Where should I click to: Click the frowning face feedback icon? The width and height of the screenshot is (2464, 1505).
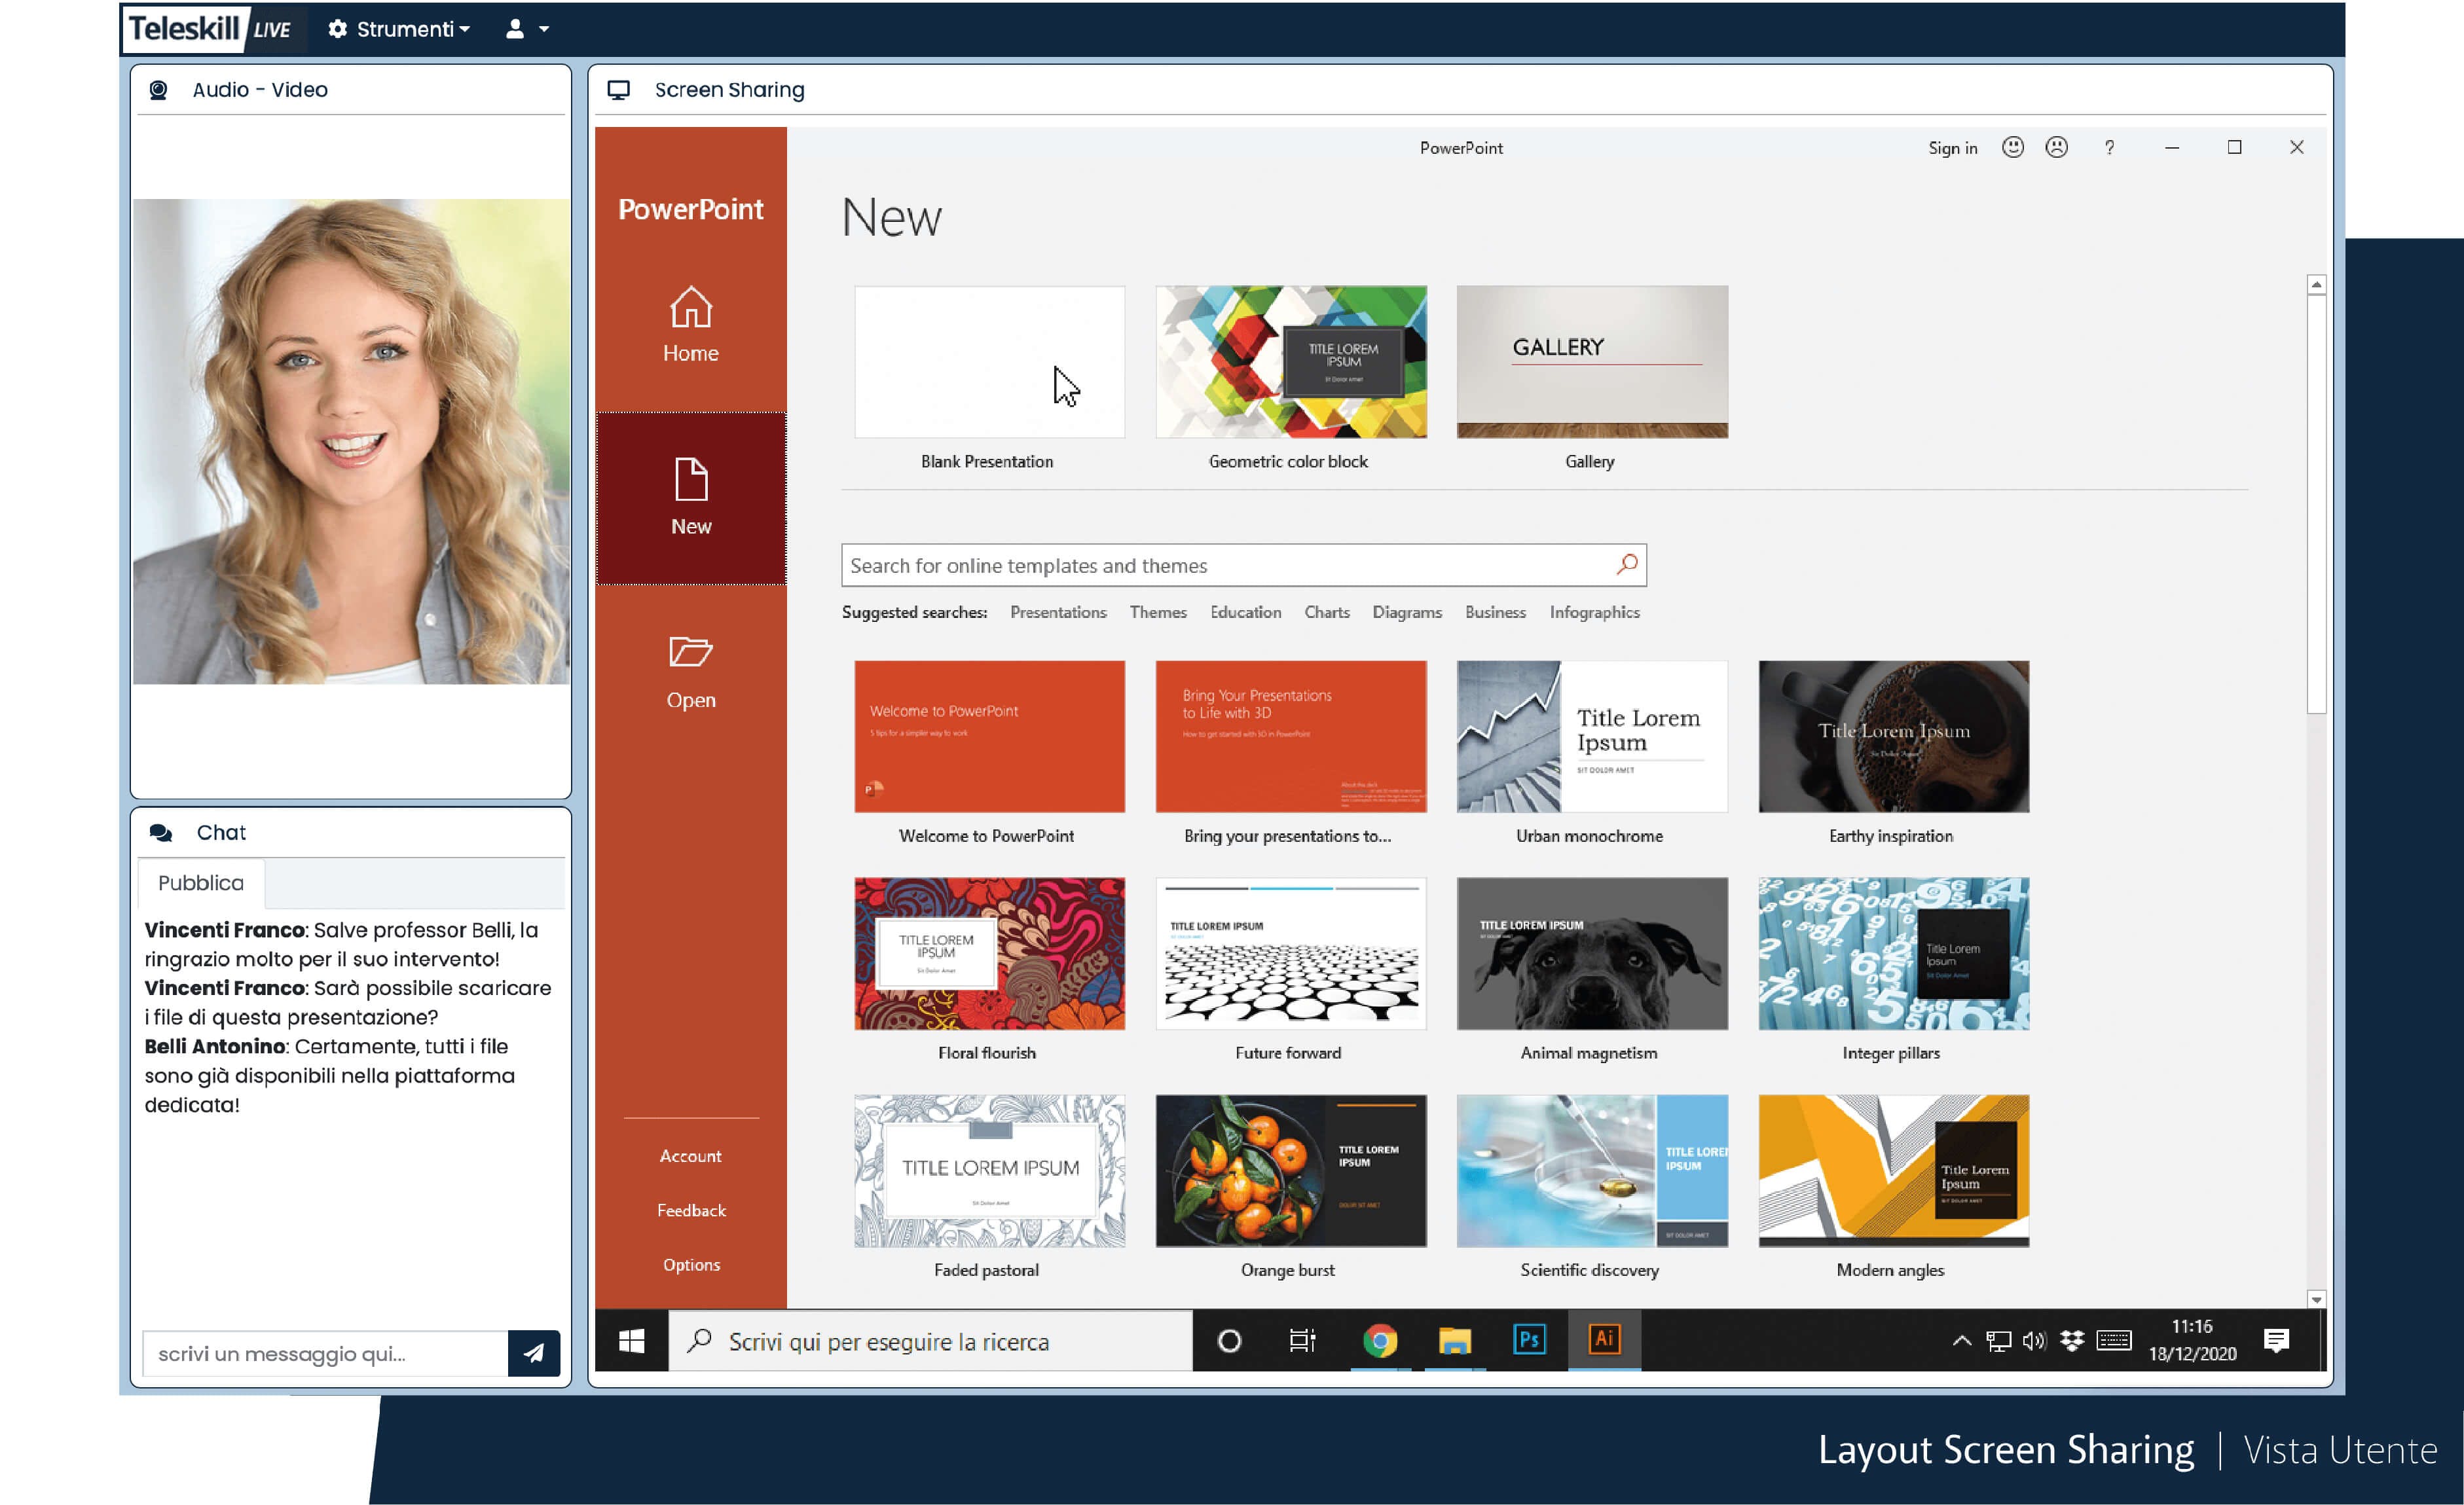point(2056,147)
